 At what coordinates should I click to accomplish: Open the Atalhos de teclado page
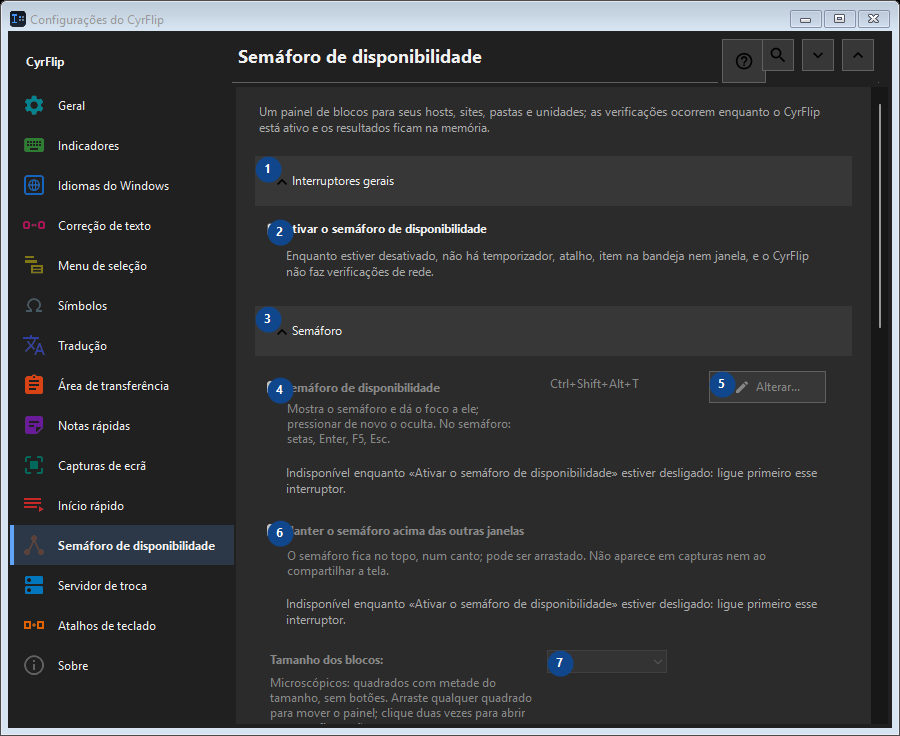122,625
